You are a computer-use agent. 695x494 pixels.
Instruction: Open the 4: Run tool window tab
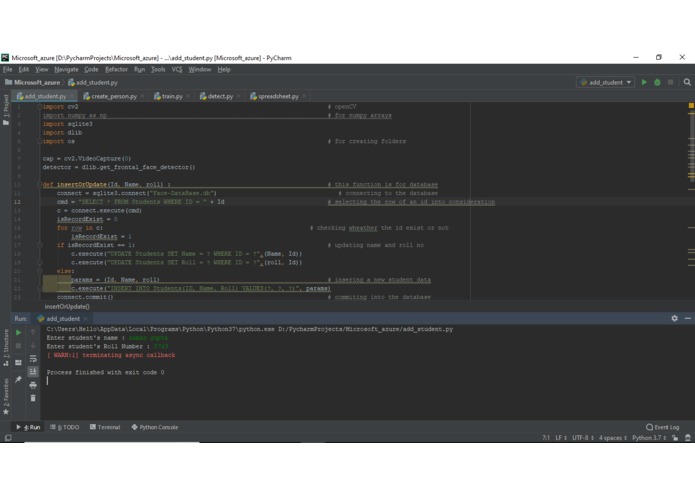[x=28, y=427]
